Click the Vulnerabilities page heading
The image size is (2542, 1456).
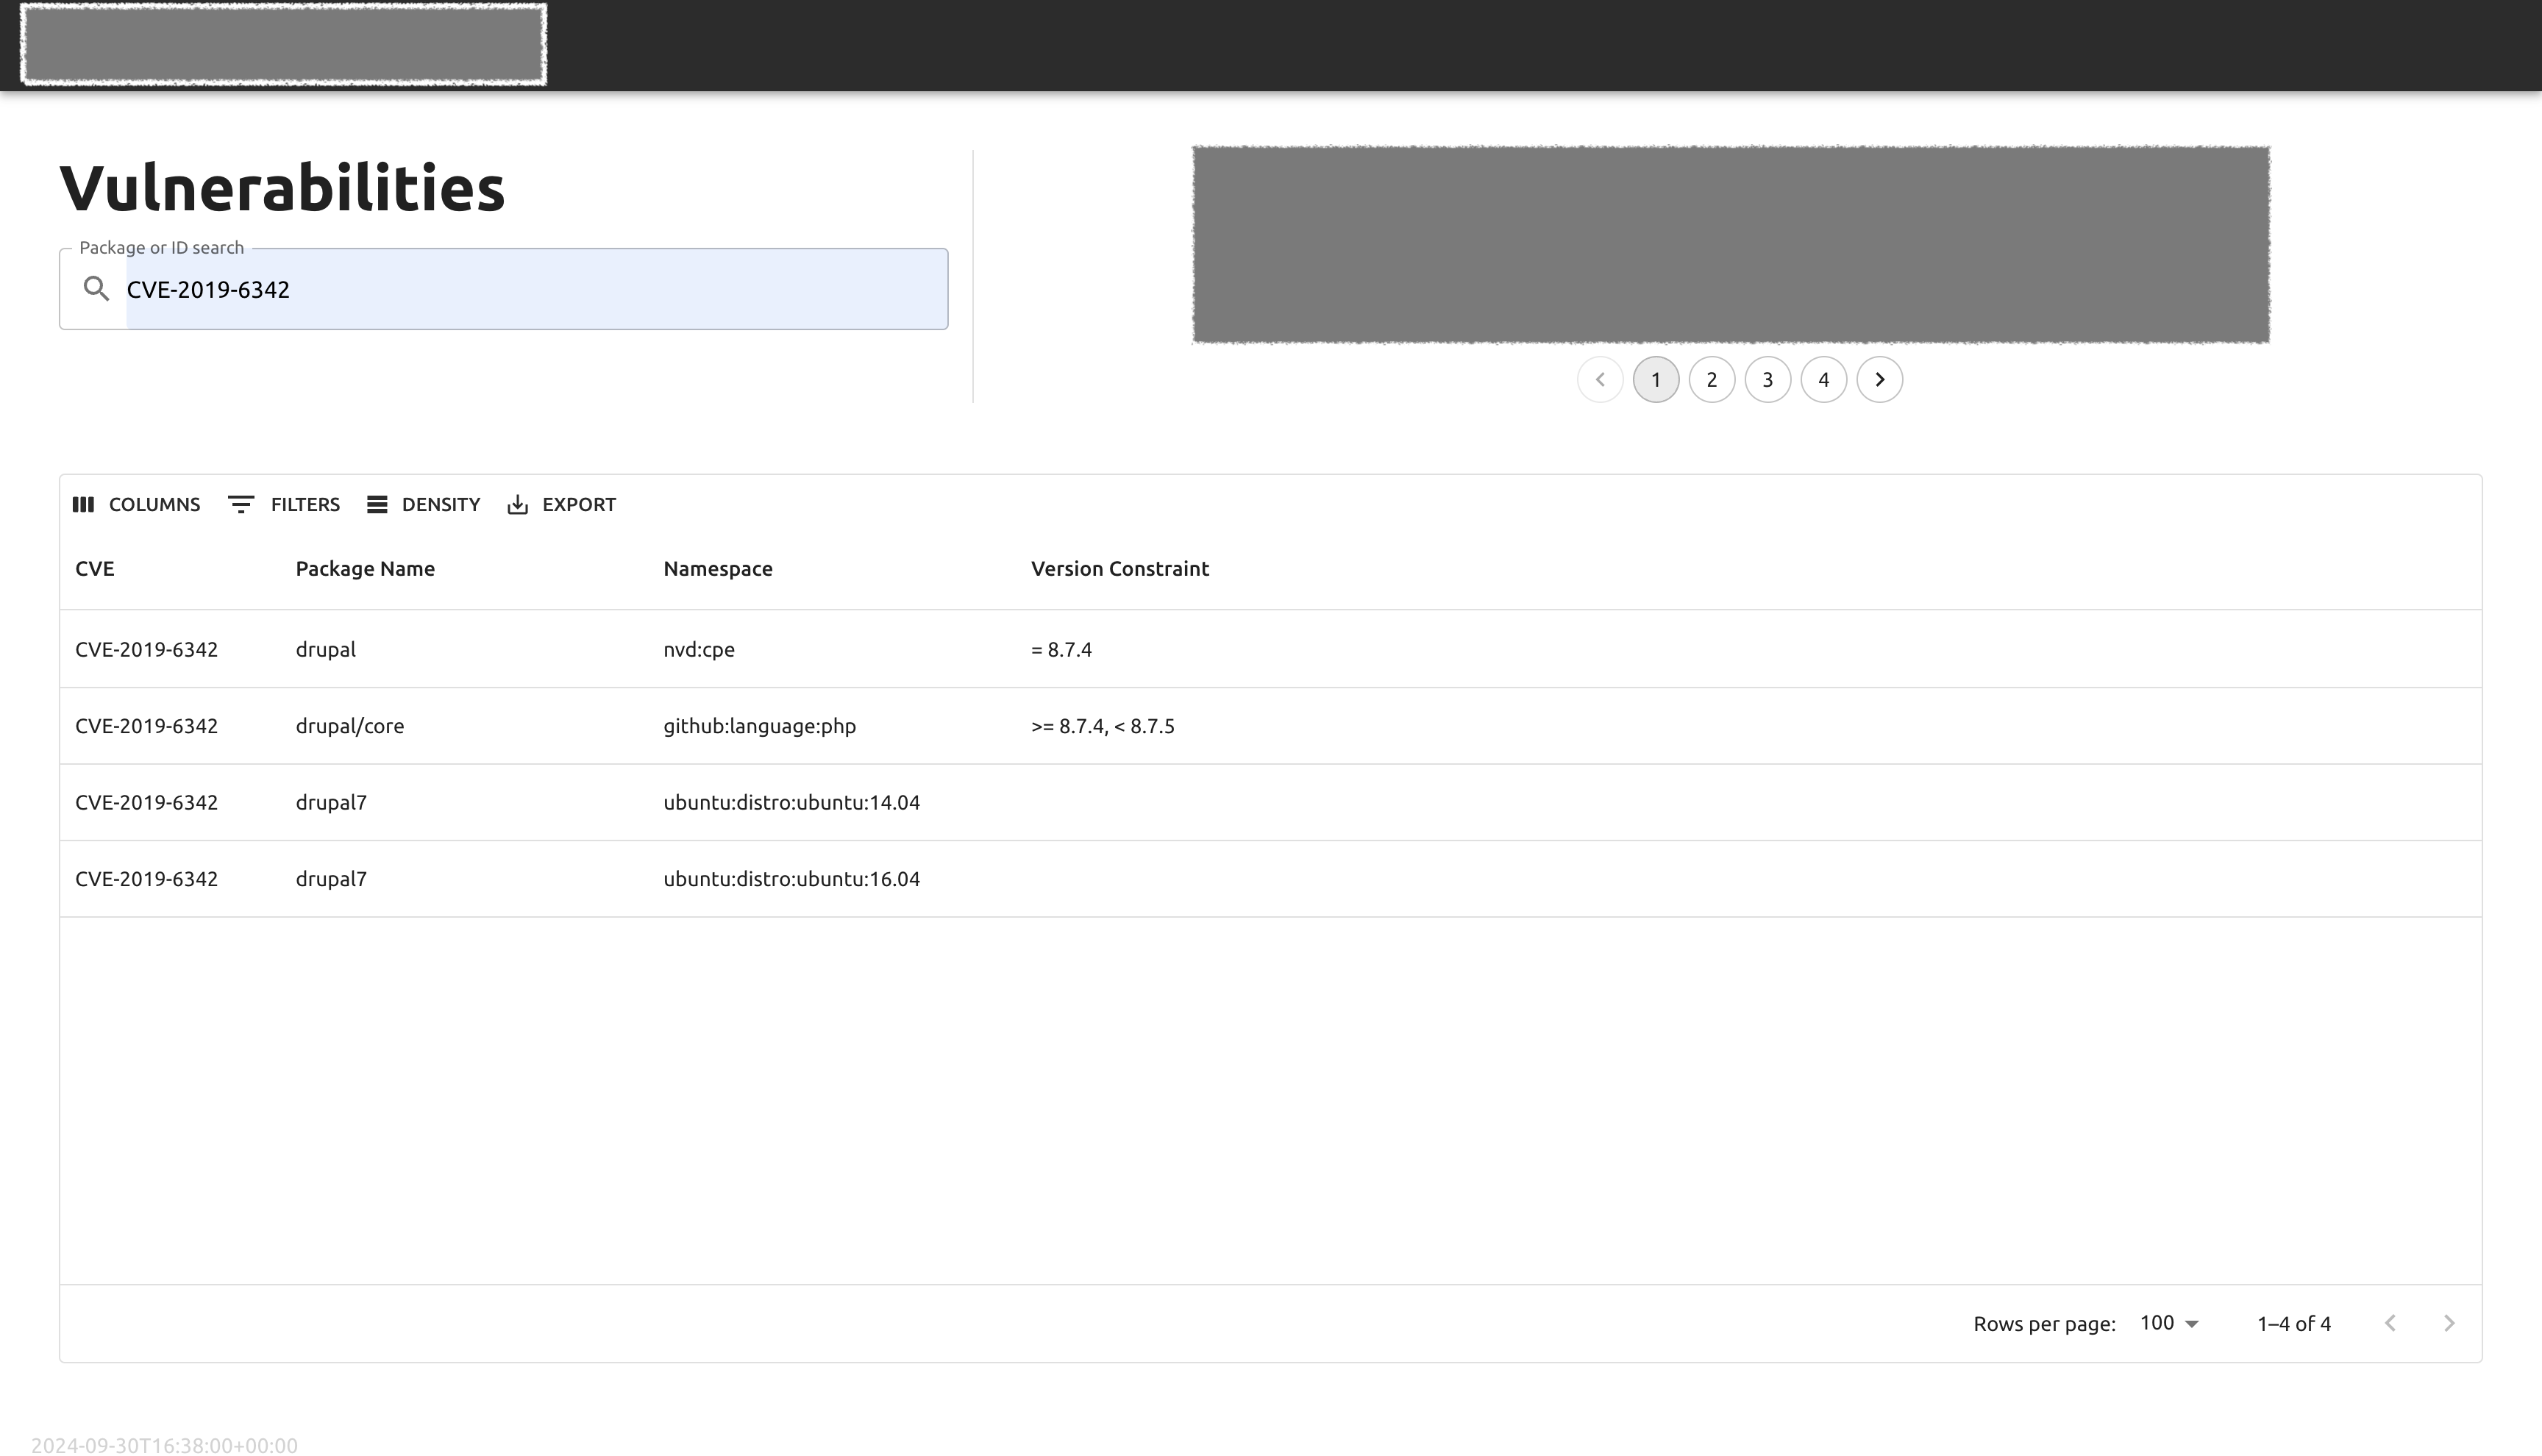tap(283, 187)
